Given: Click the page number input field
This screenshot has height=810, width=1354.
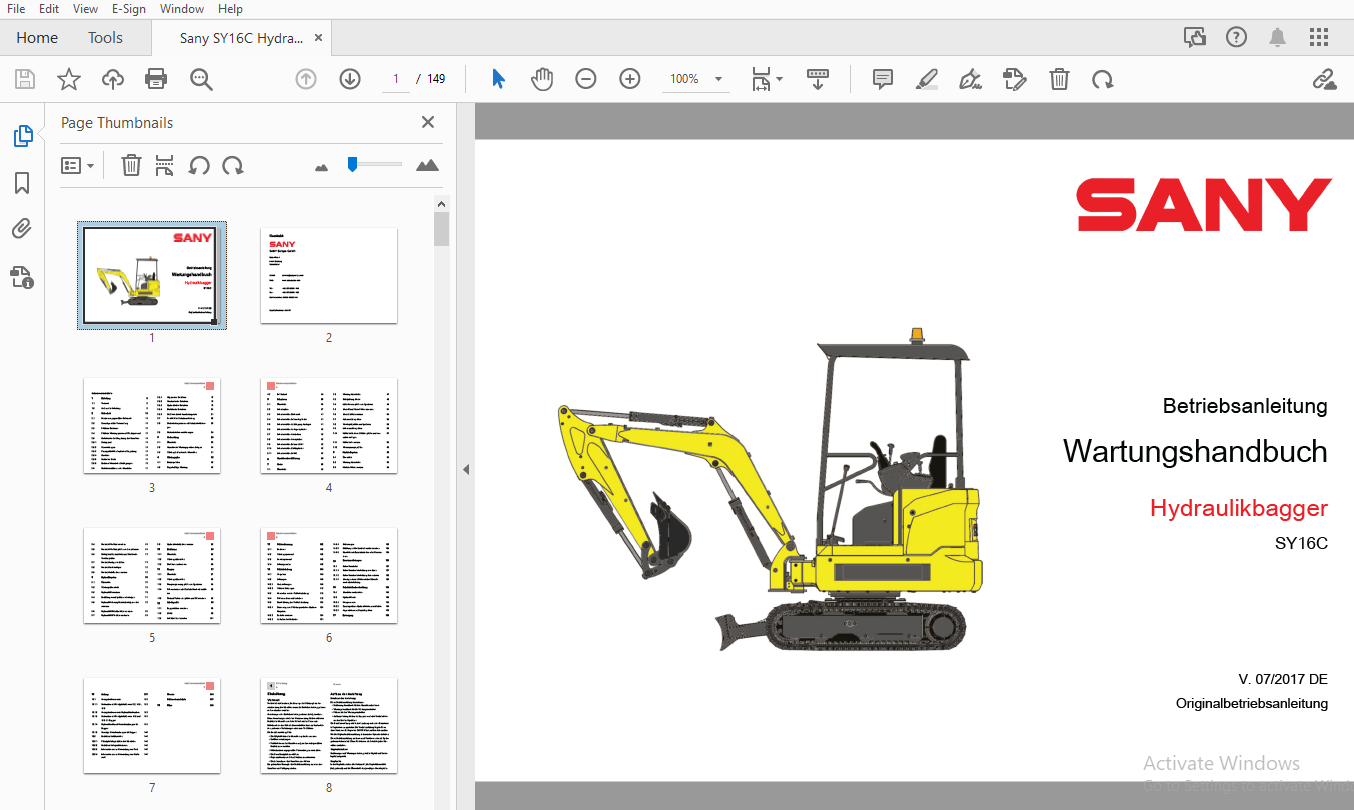Looking at the screenshot, I should click(396, 79).
